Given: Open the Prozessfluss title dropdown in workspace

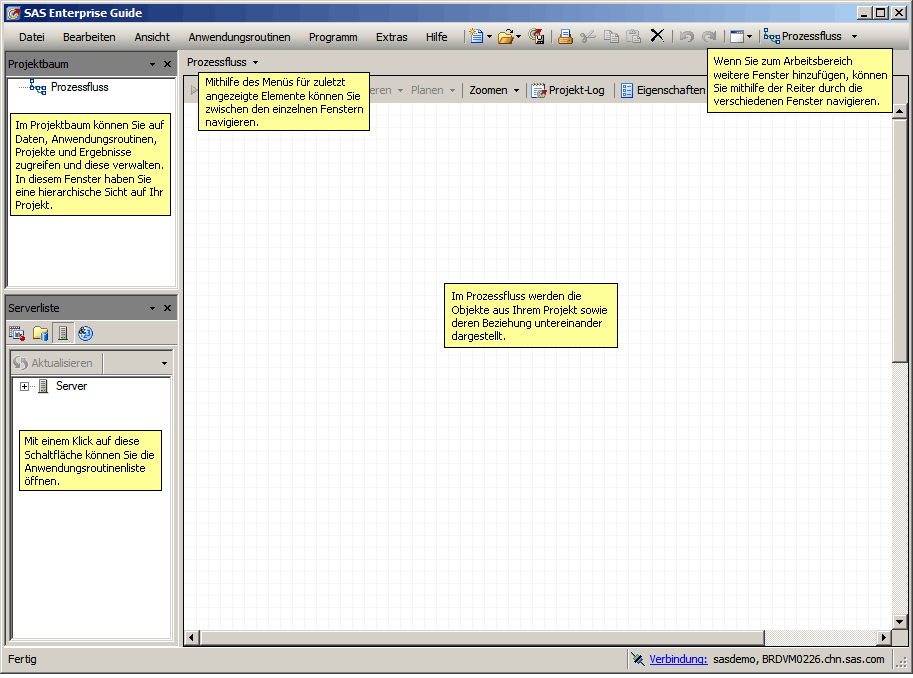Looking at the screenshot, I should [x=256, y=62].
